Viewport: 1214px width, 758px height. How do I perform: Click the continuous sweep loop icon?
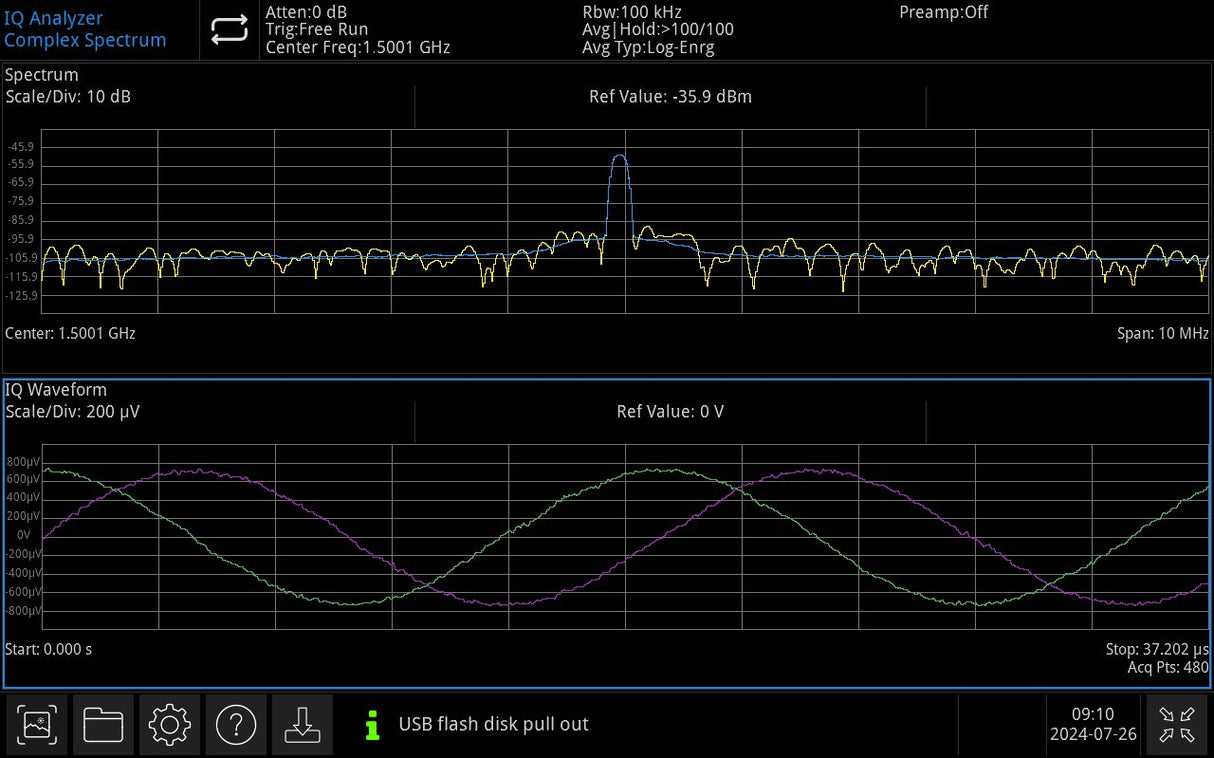pos(229,29)
